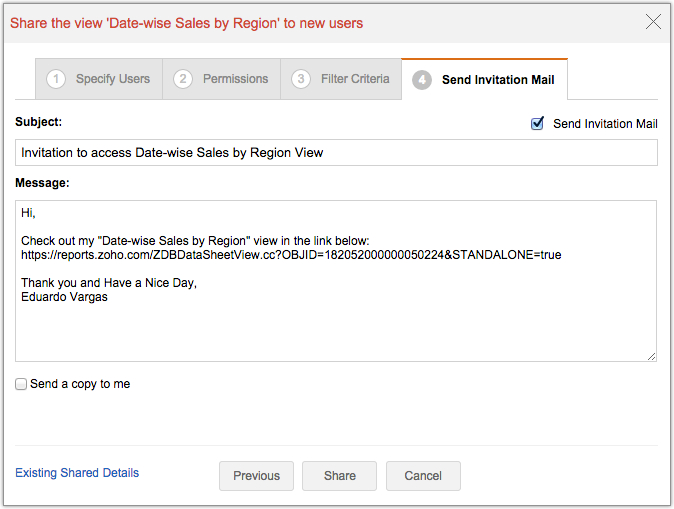Close the share dialog with the X
This screenshot has width=674, height=509.
[x=653, y=22]
